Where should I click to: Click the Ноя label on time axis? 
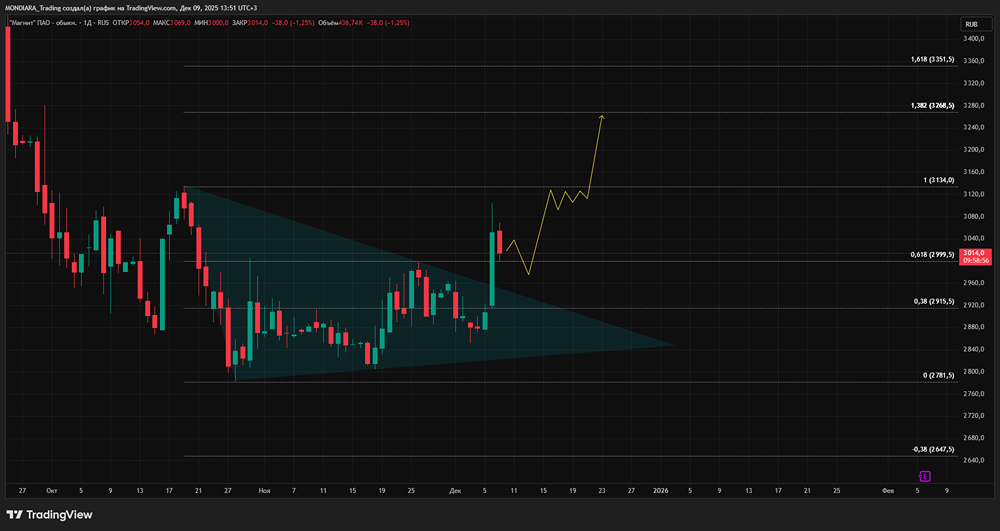point(264,491)
